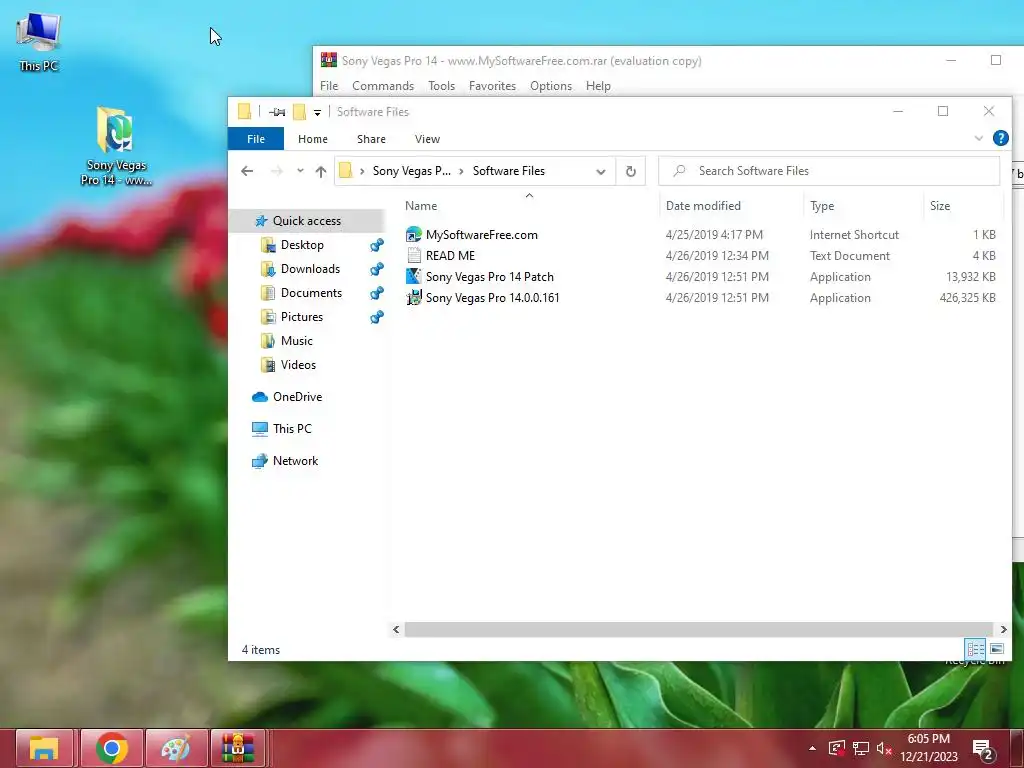Open WinRAR Tools menu
The image size is (1024, 768).
pos(441,86)
